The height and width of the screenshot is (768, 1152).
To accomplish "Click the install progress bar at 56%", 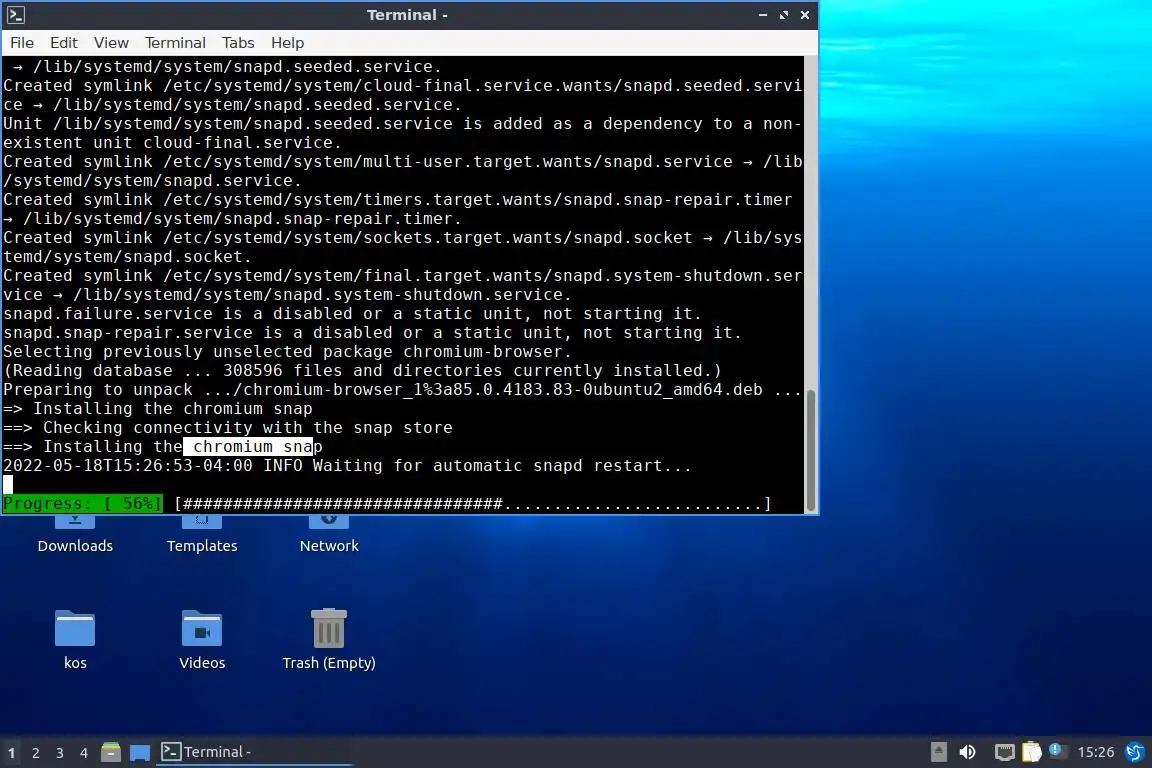I will [387, 503].
